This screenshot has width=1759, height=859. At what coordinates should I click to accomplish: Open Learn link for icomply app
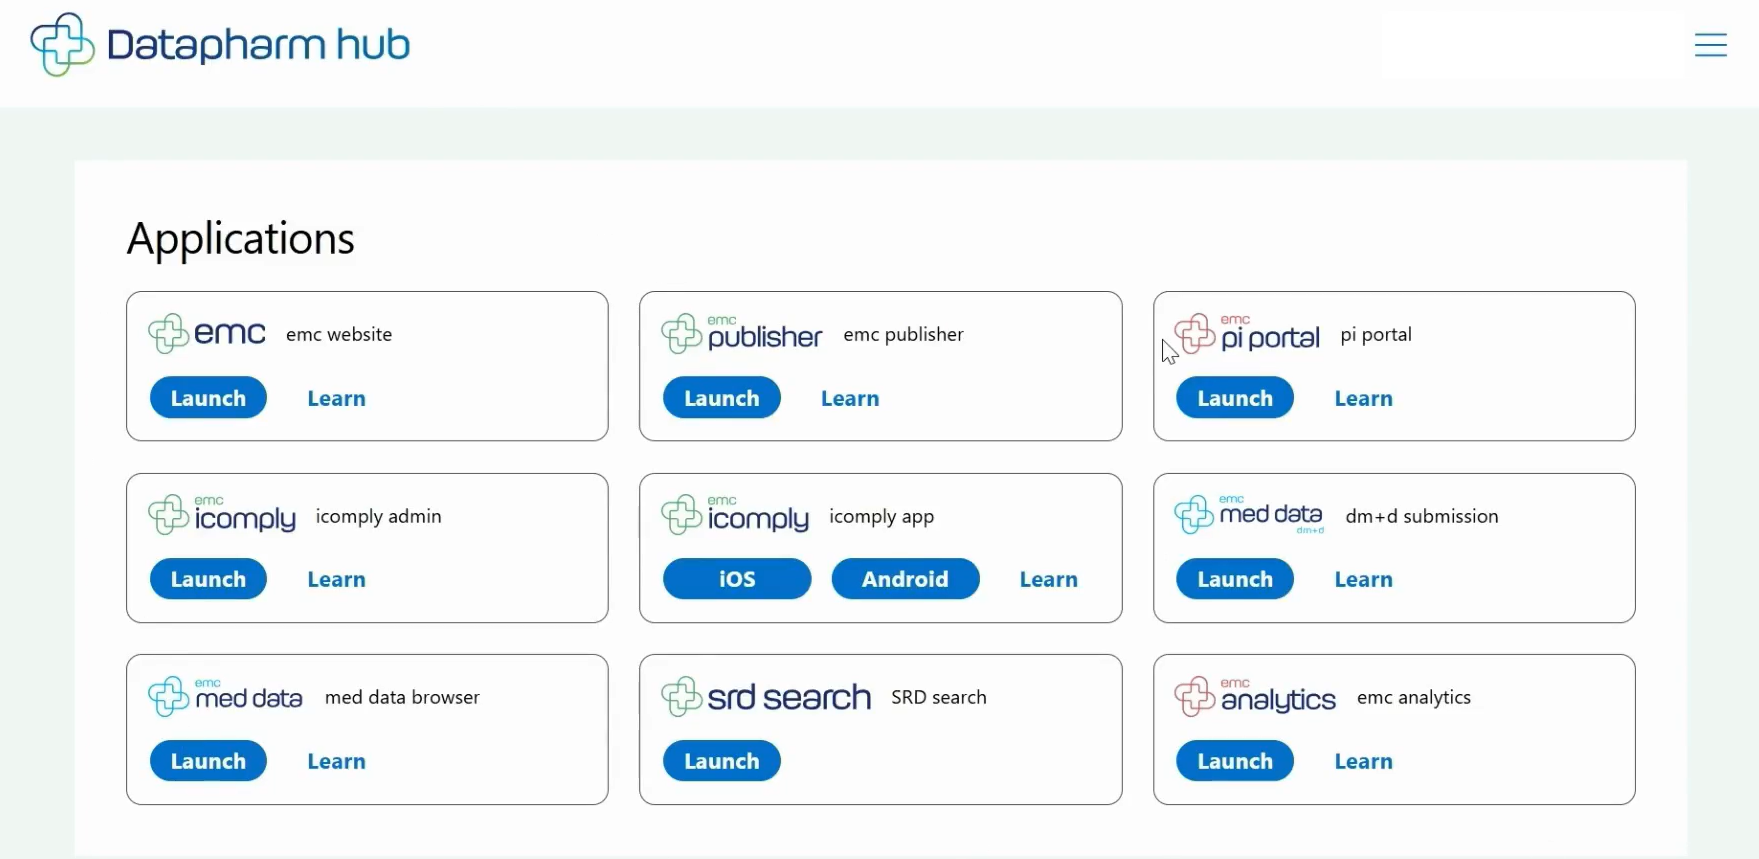point(1048,579)
